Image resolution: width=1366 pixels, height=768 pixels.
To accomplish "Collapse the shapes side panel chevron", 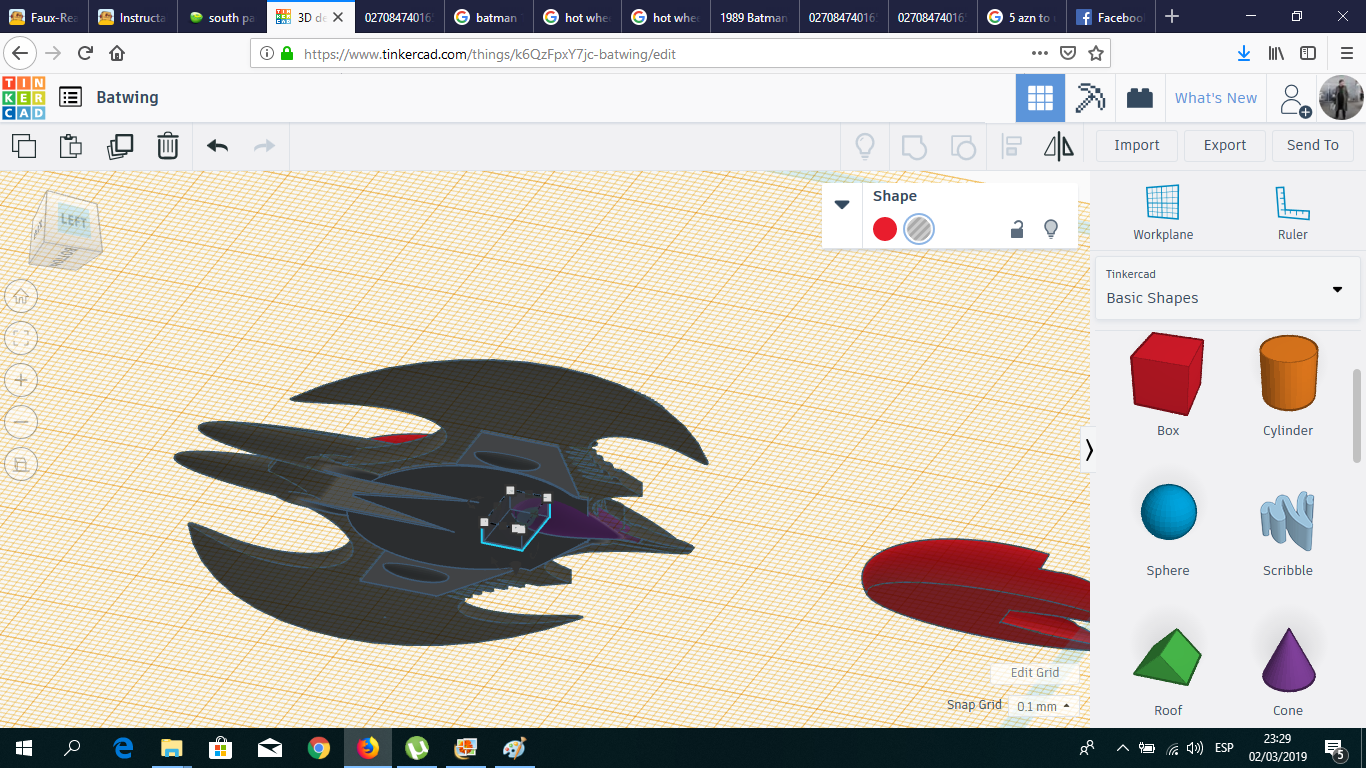I will point(1089,450).
